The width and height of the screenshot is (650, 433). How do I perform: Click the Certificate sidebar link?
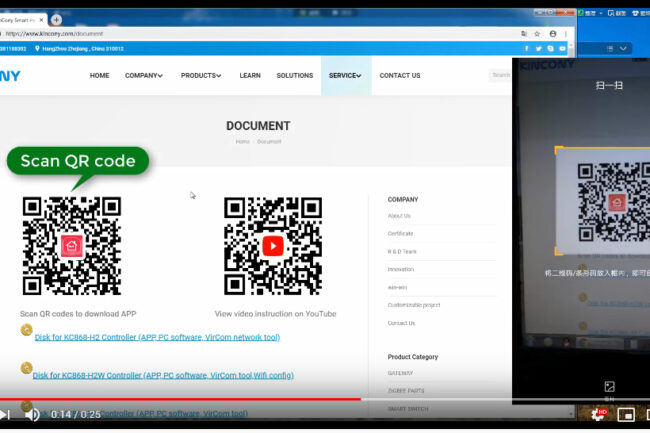[x=400, y=234]
